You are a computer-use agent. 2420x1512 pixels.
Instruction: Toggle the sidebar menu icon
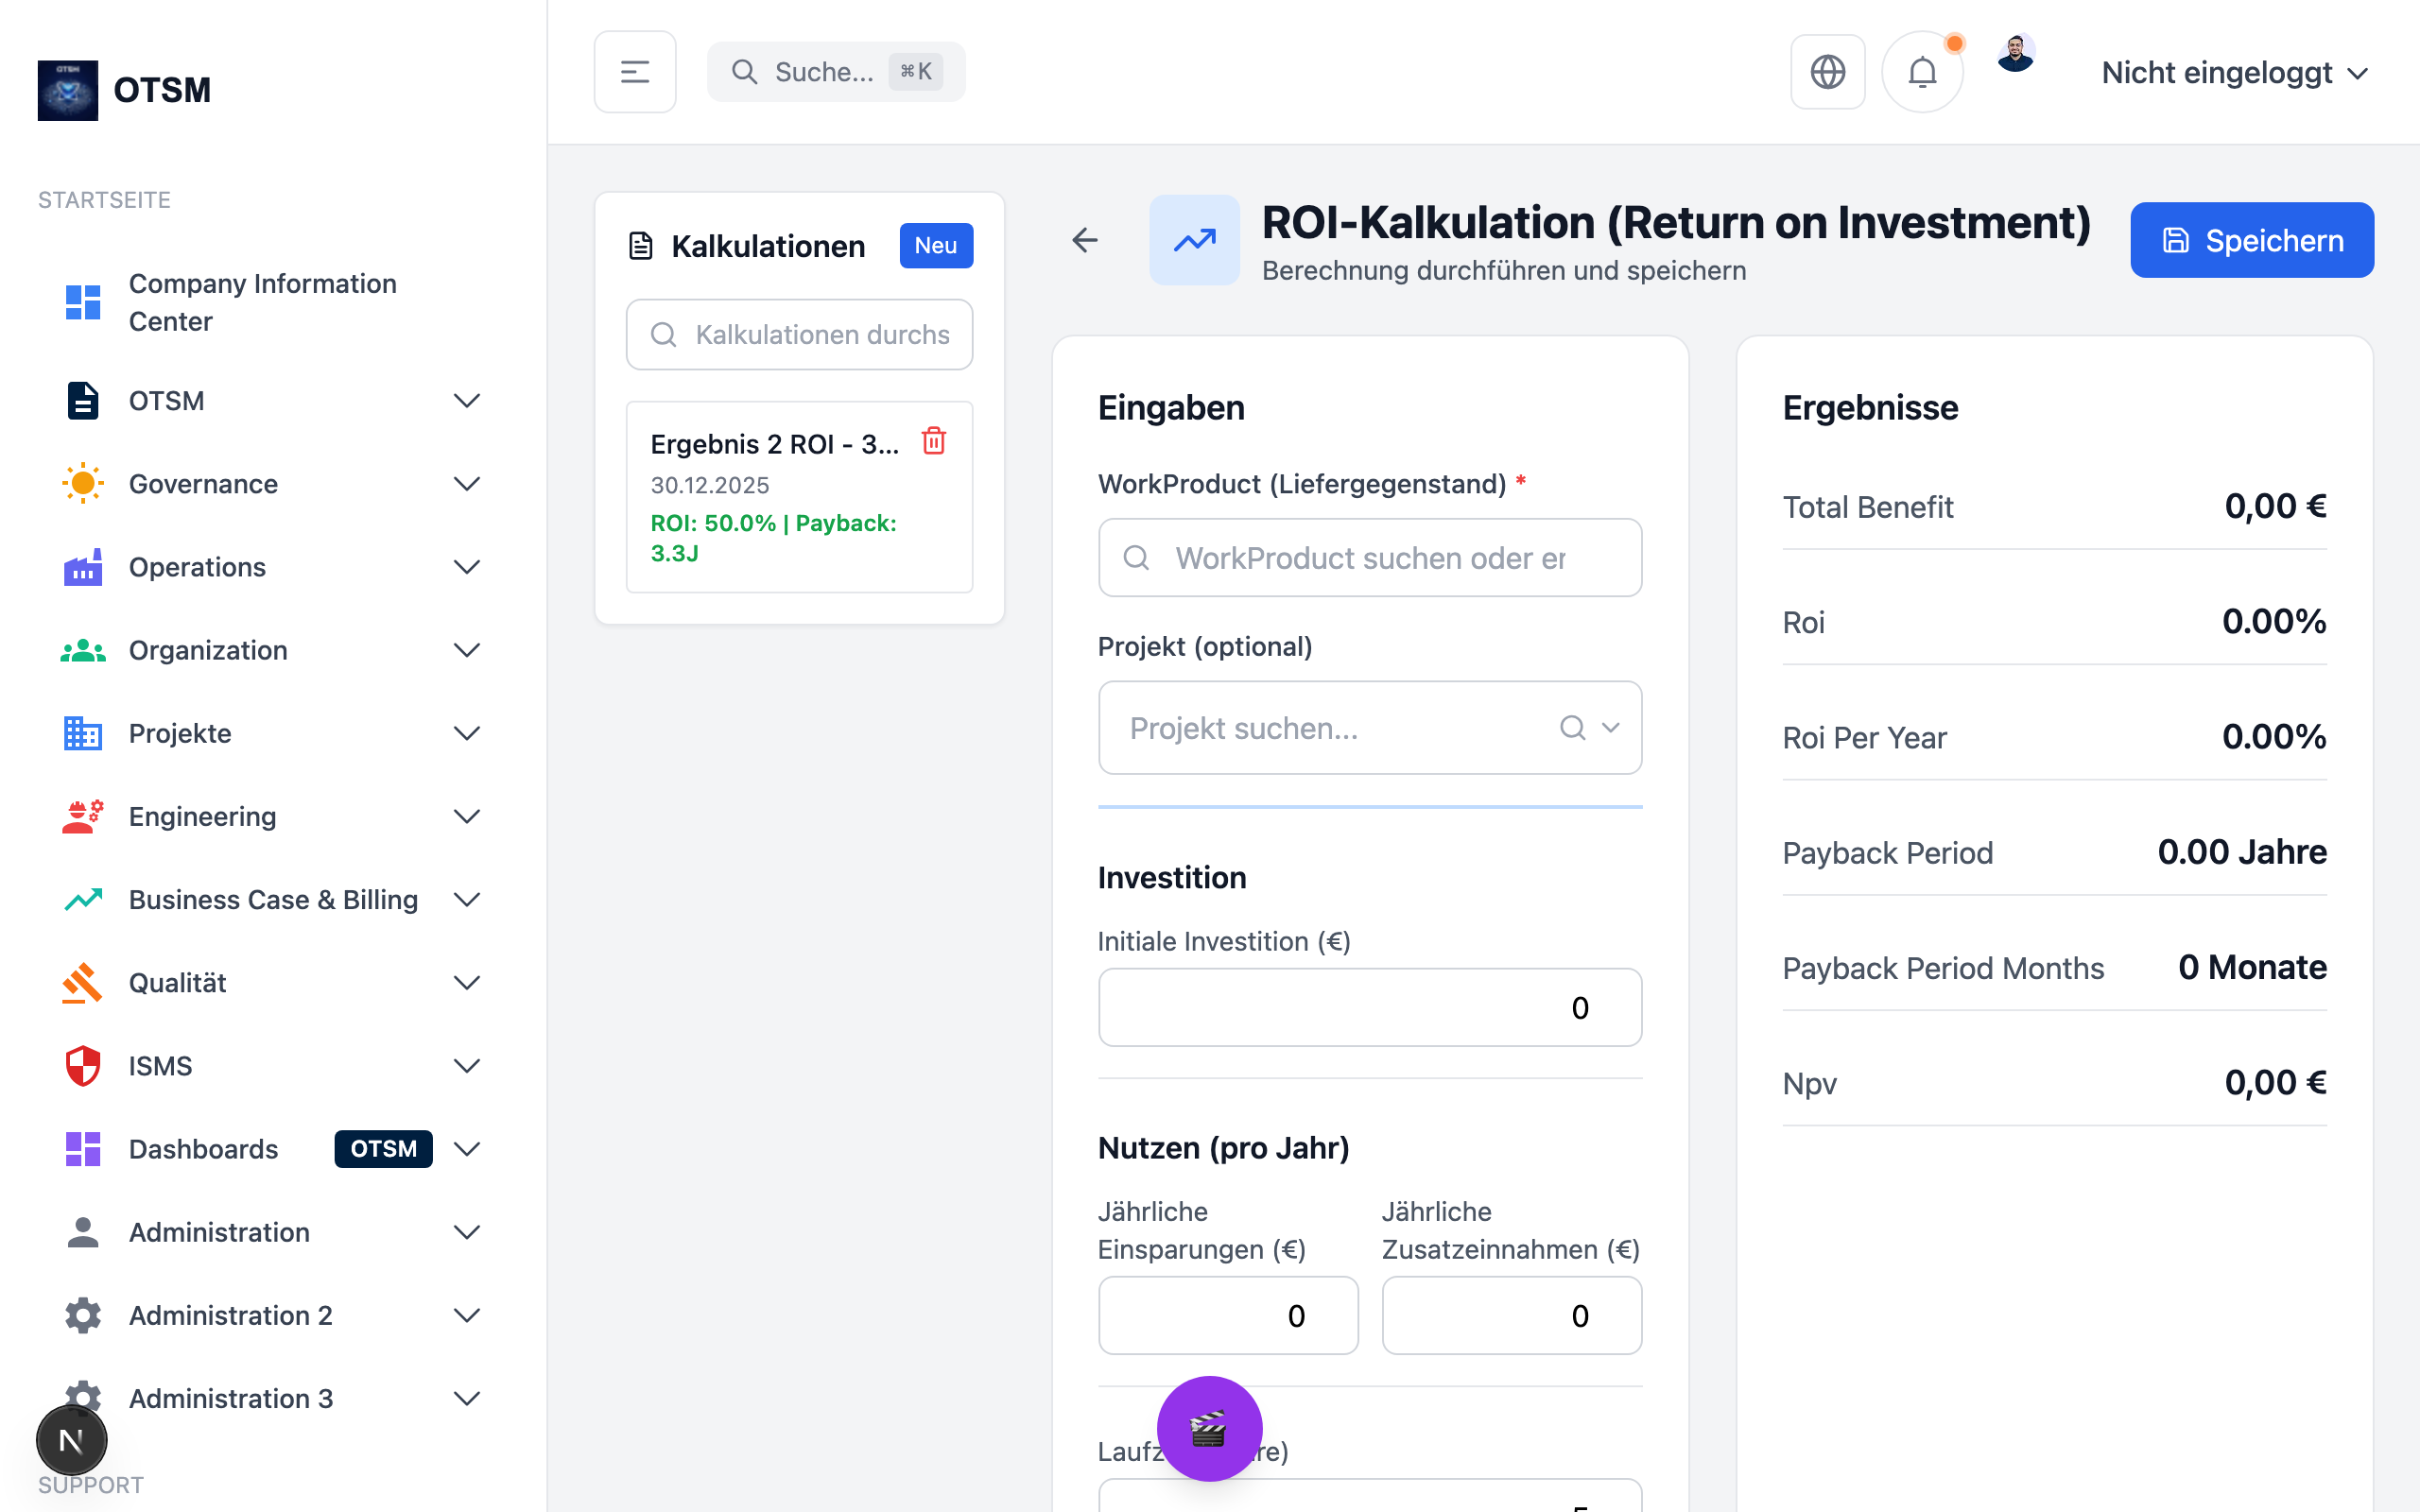(635, 72)
